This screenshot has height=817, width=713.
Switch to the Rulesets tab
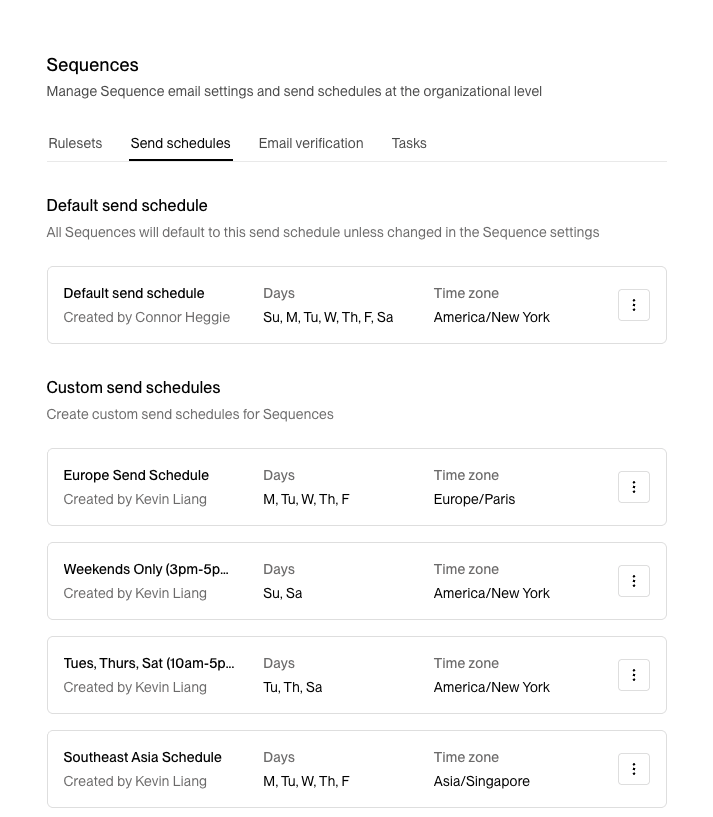(x=75, y=143)
